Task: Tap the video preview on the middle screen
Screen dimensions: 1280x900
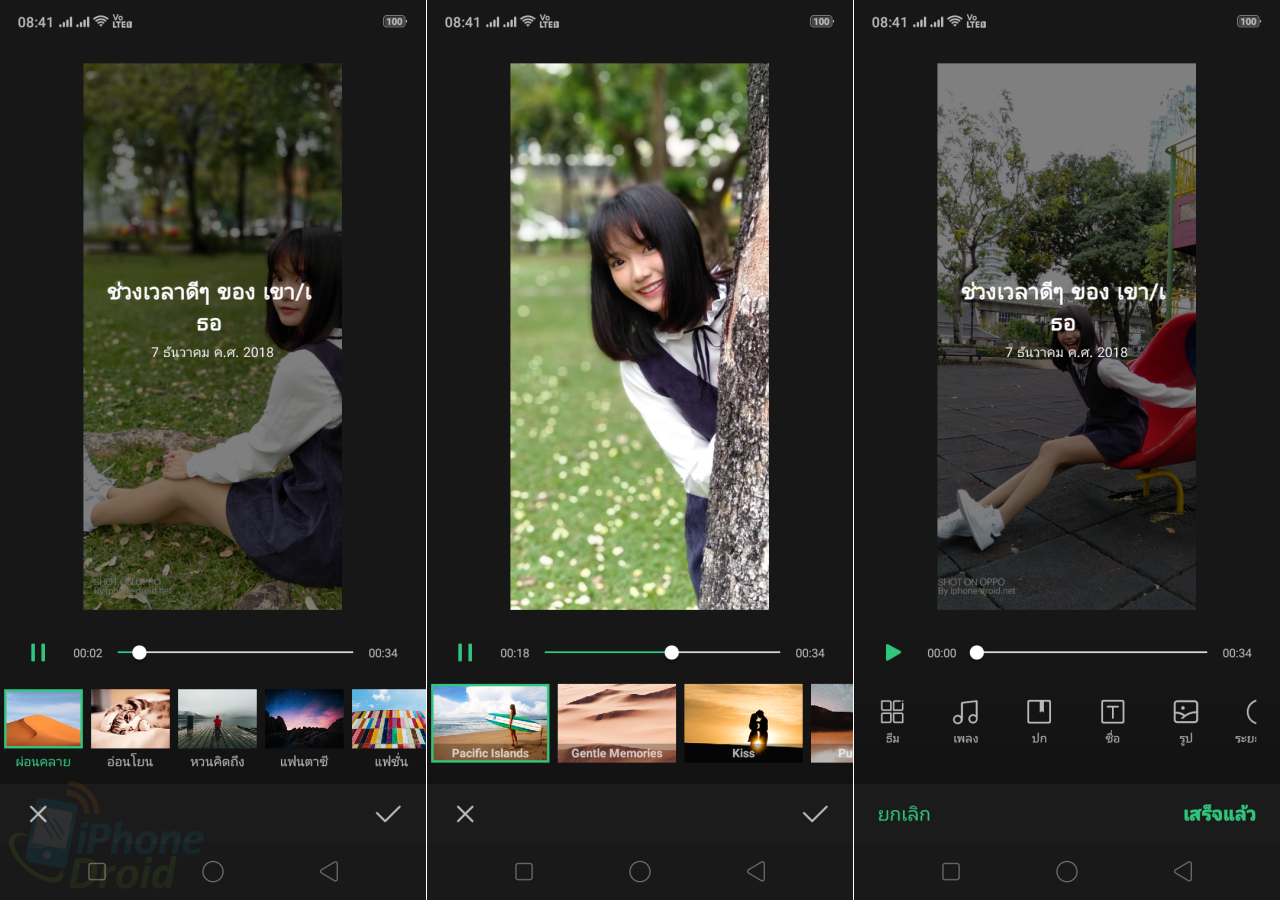Action: tap(640, 337)
